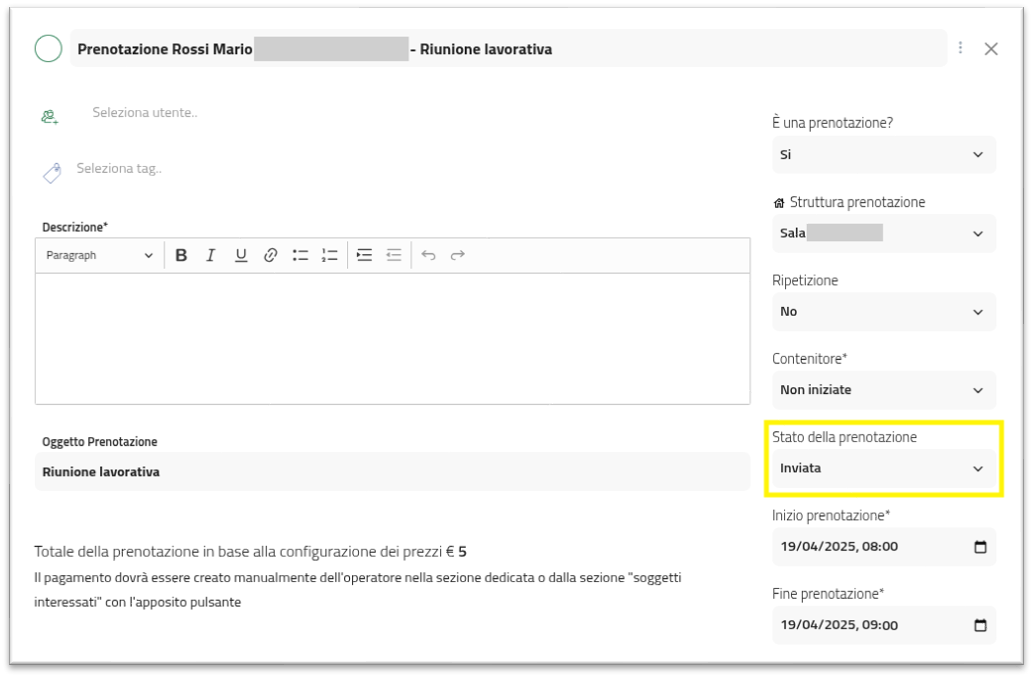Viewport: 1033px width, 677px height.
Task: Toggle underline formatting in editor toolbar
Action: pyautogui.click(x=241, y=255)
